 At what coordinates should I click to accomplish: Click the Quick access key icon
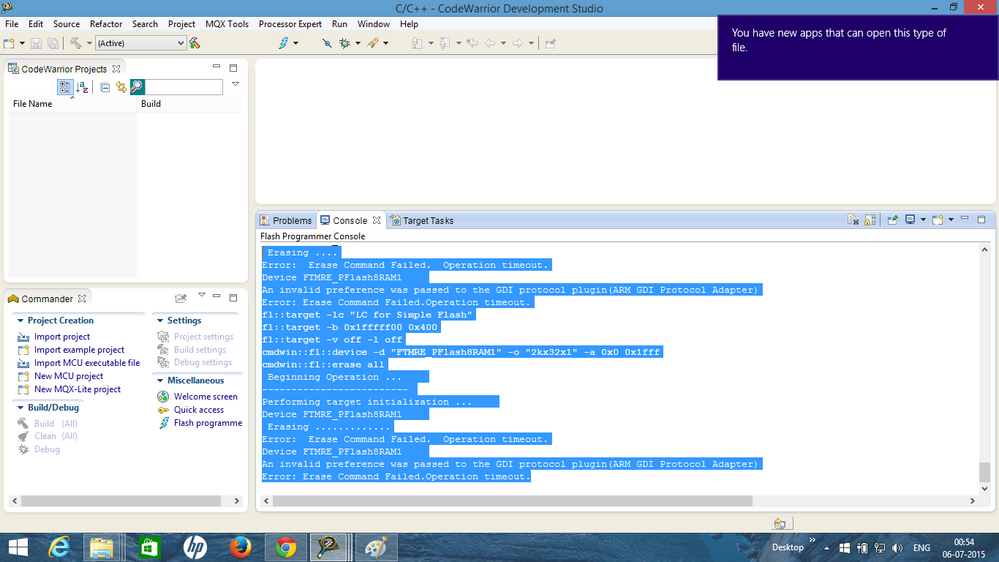pos(164,410)
